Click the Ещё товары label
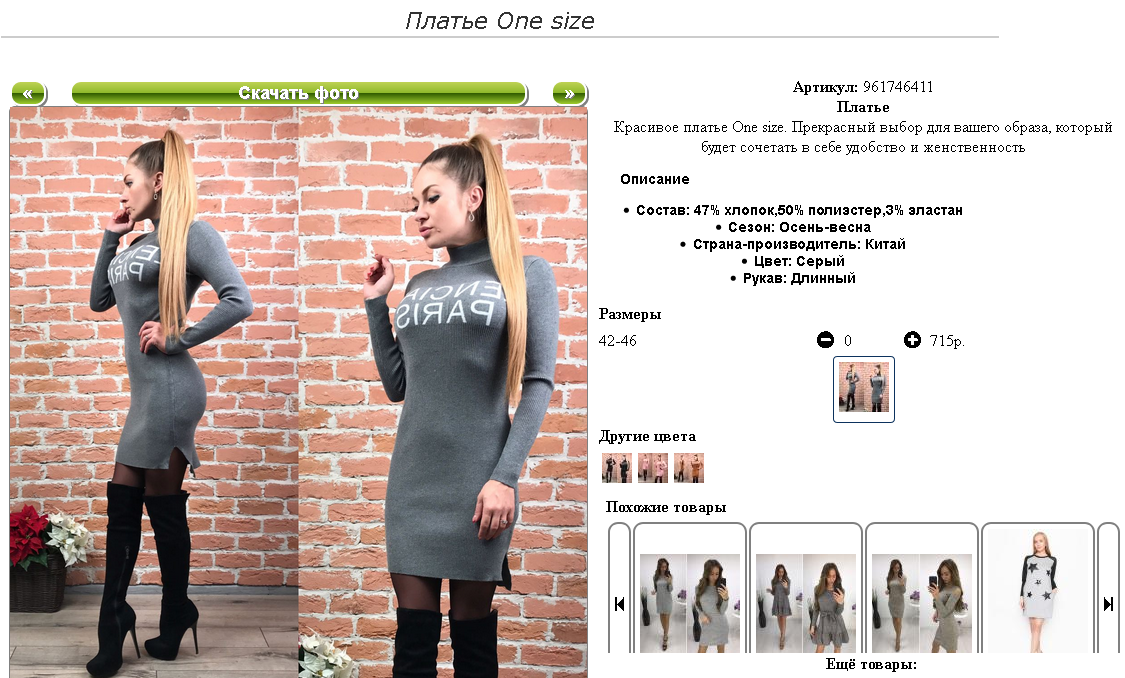 click(871, 664)
